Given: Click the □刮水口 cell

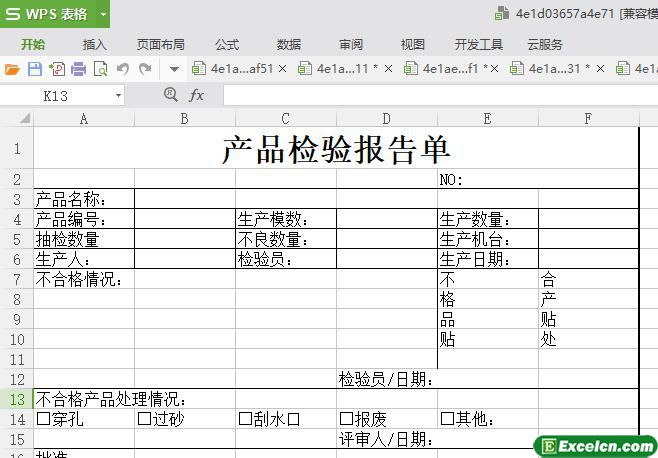Looking at the screenshot, I should (286, 419).
